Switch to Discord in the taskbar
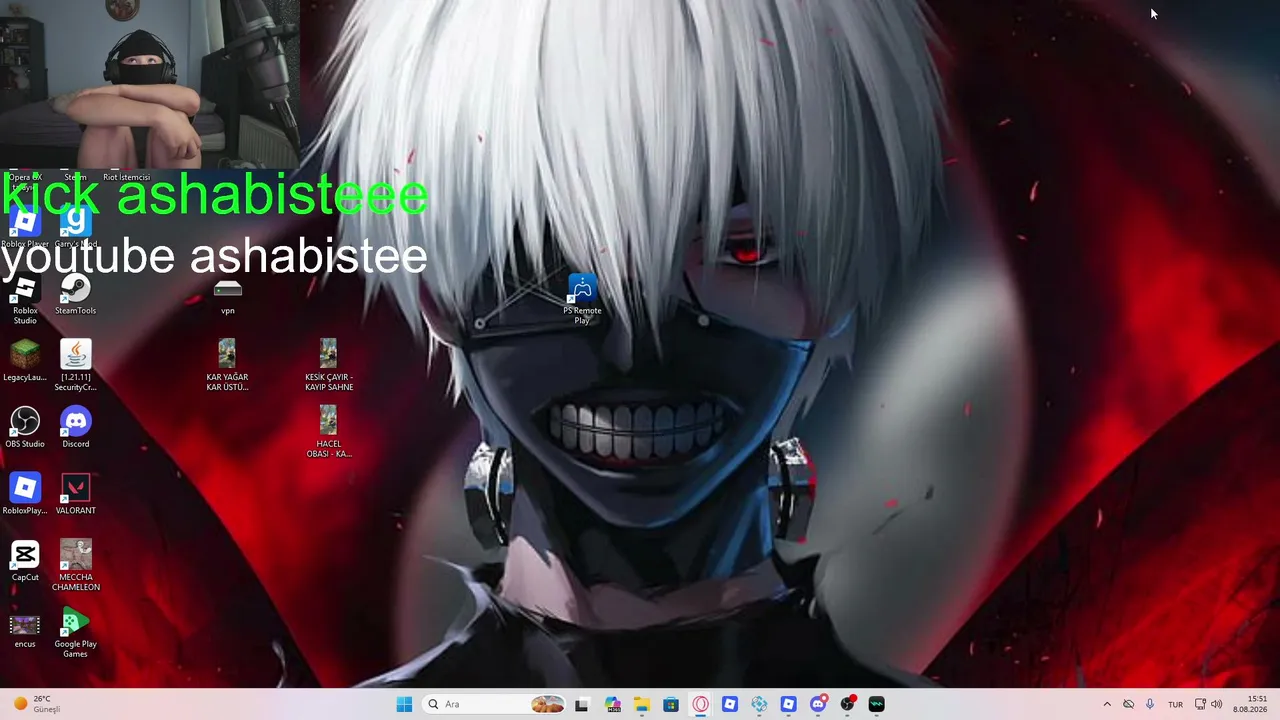Image resolution: width=1280 pixels, height=720 pixels. coord(818,704)
